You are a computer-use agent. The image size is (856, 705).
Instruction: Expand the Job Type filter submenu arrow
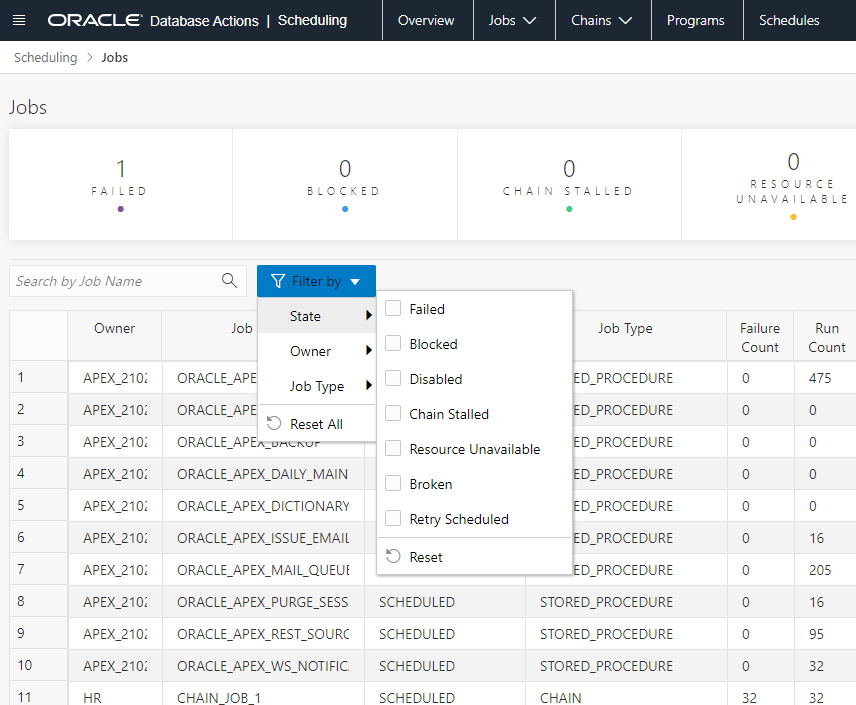[x=369, y=385]
